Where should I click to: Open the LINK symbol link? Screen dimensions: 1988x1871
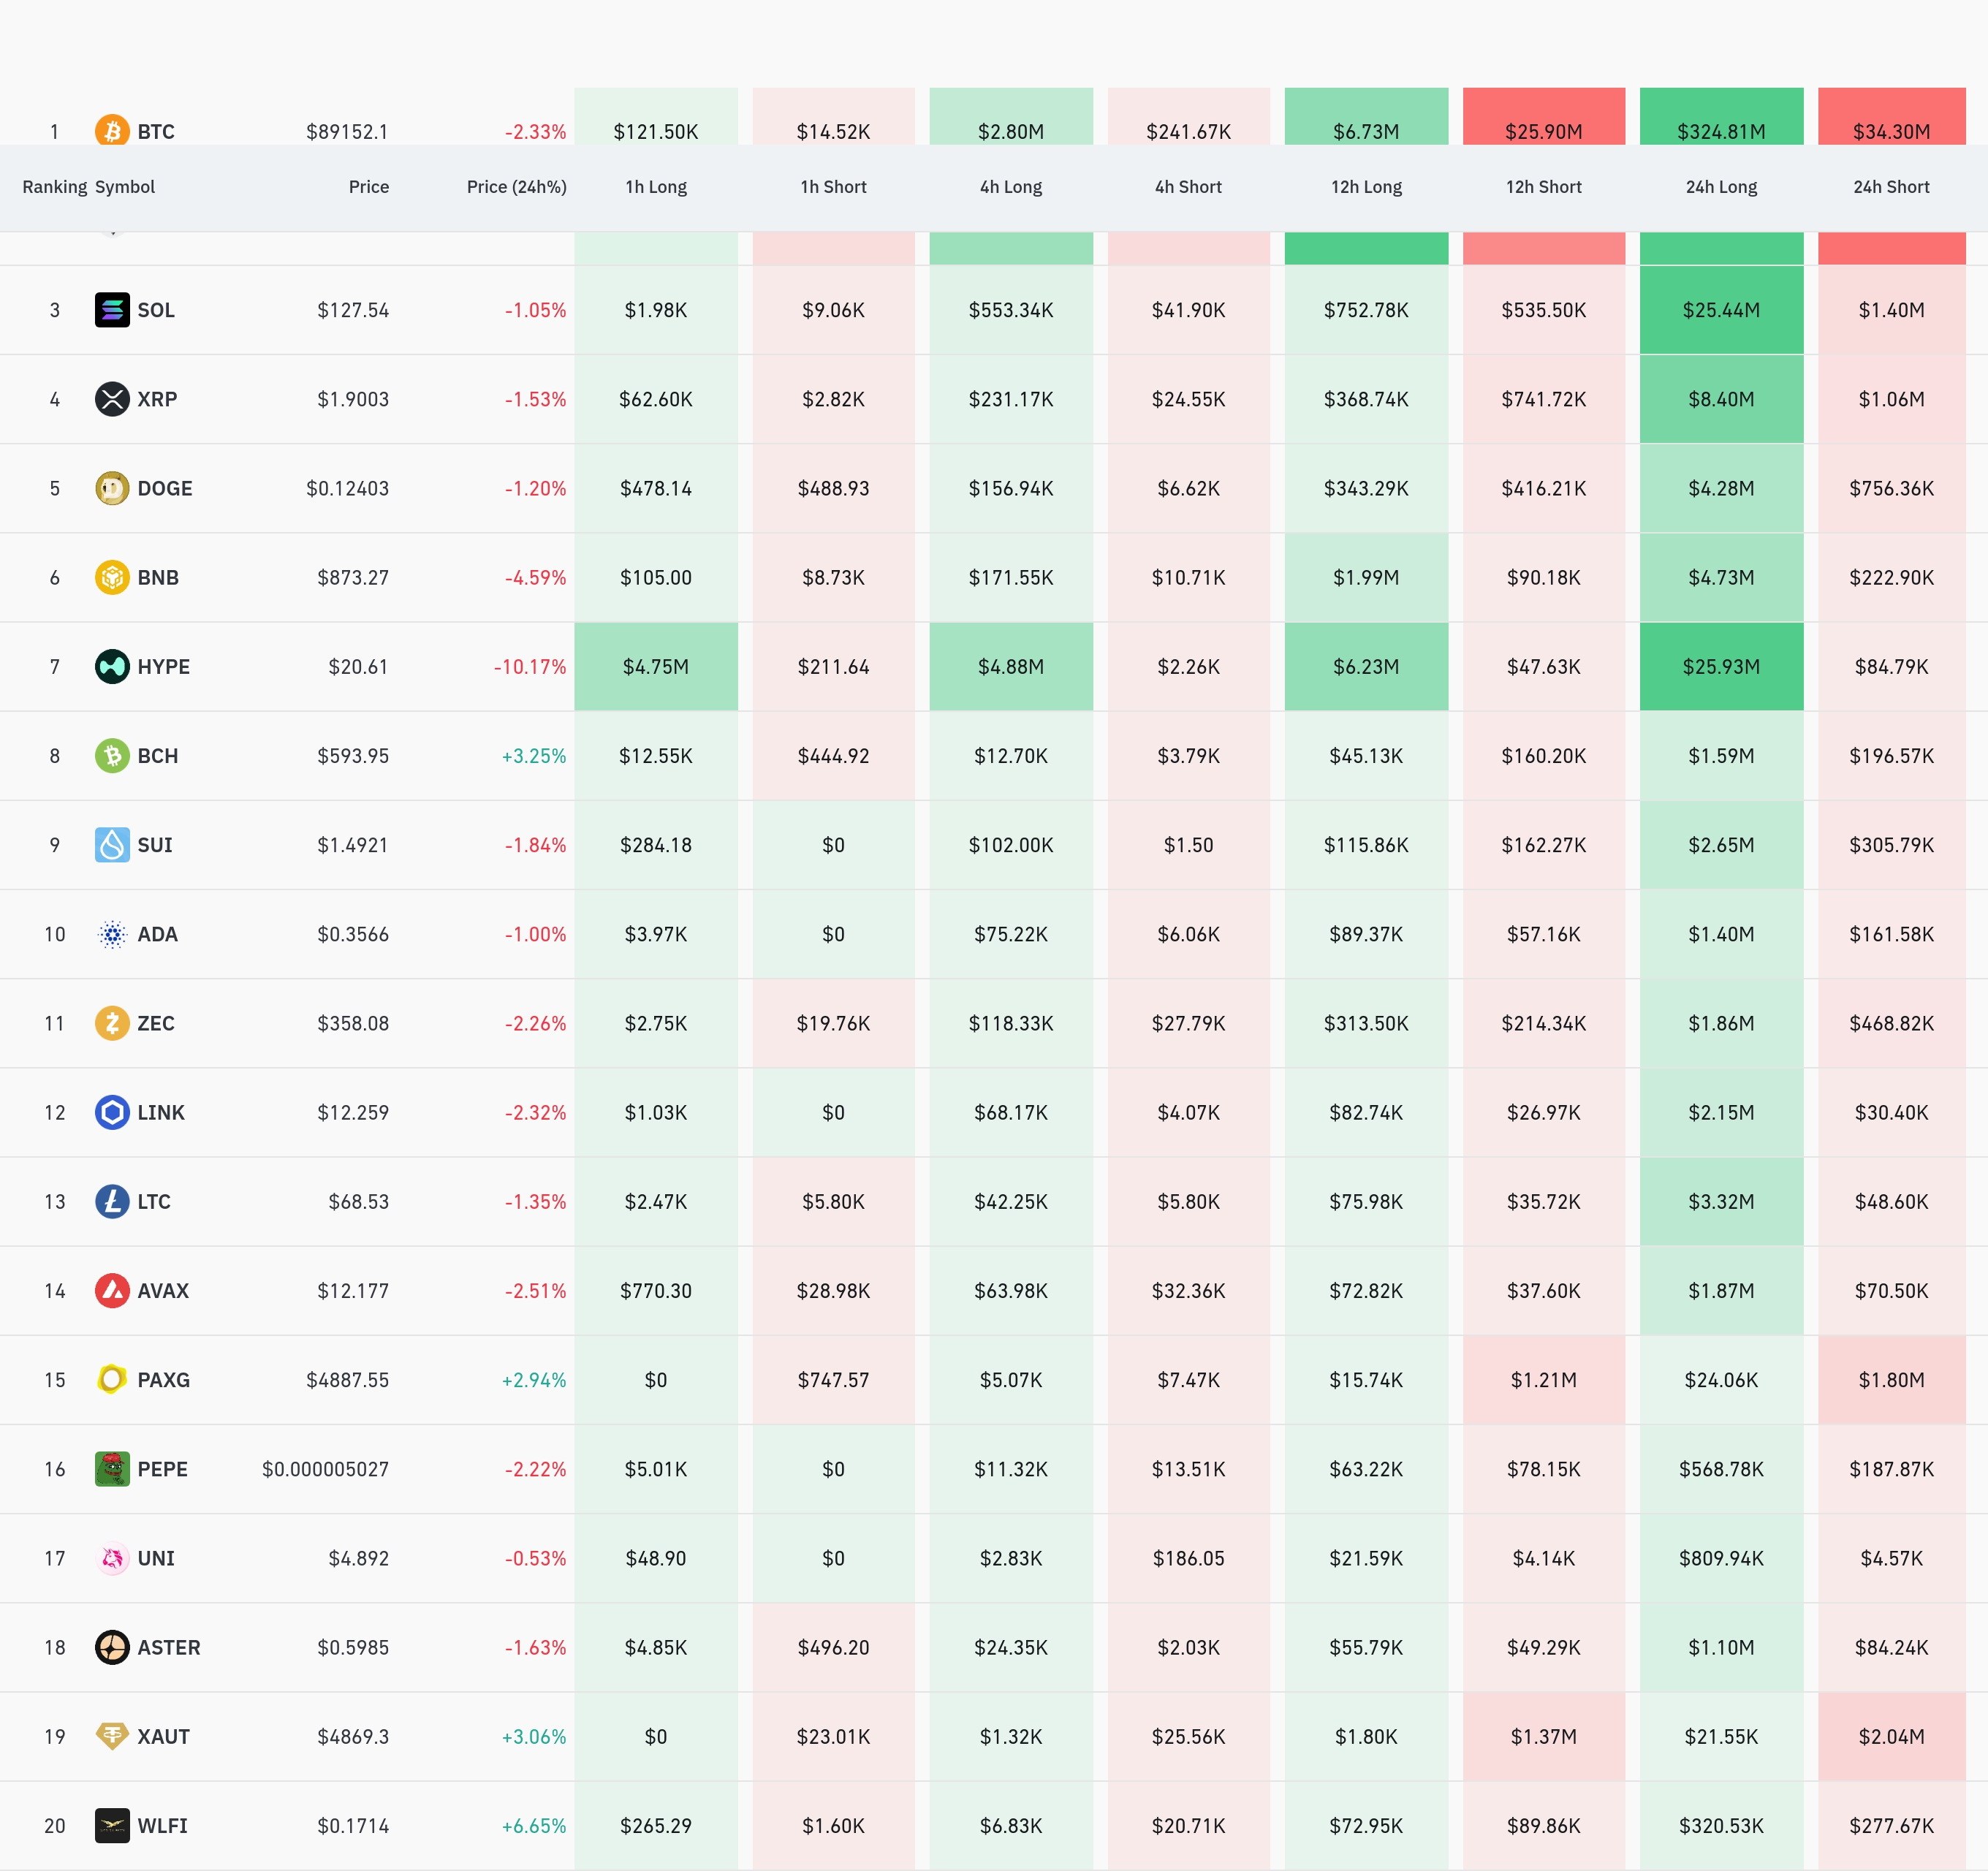pyautogui.click(x=161, y=1112)
